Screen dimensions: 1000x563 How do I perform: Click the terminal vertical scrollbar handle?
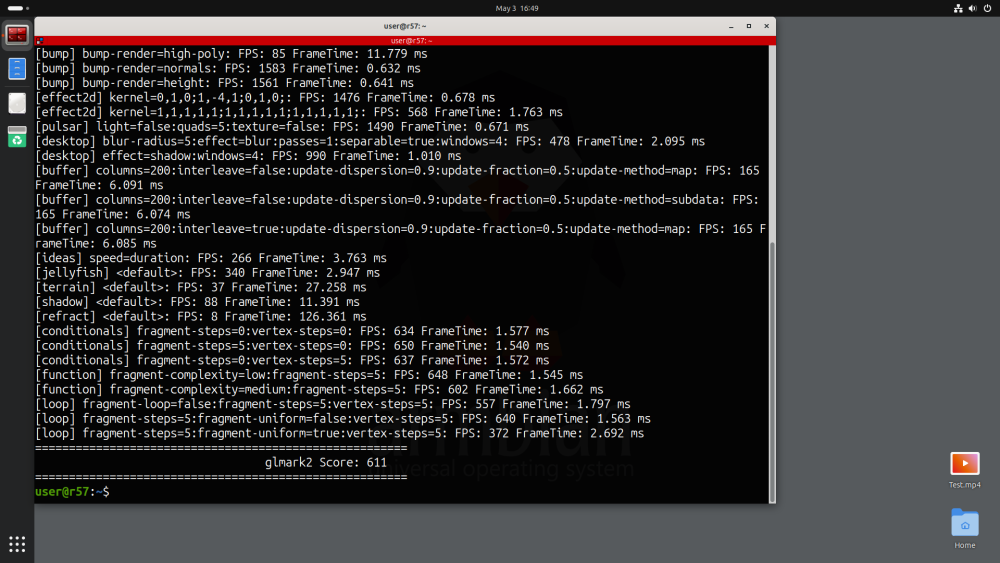pyautogui.click(x=772, y=372)
